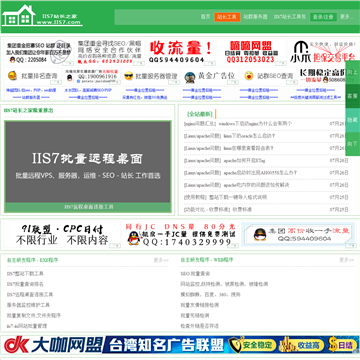Click the avatar icon beside 黄金广告位
Image resolution: width=360 pixels, height=360 pixels.
click(190, 77)
